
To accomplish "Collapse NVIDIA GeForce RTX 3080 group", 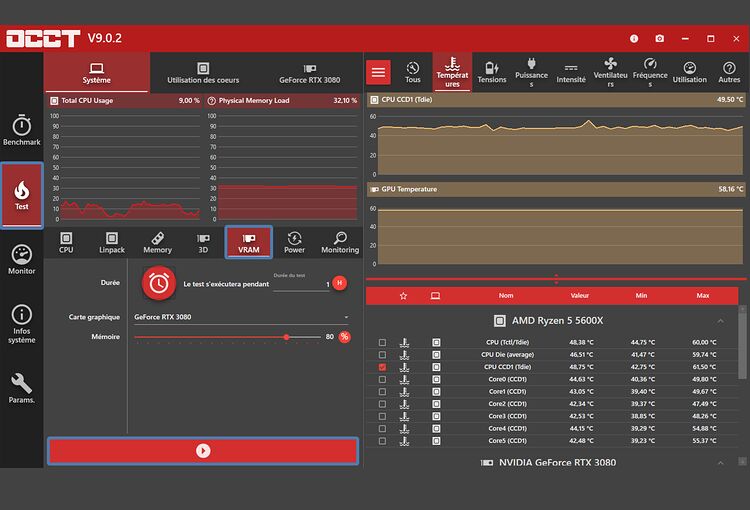I will point(720,463).
